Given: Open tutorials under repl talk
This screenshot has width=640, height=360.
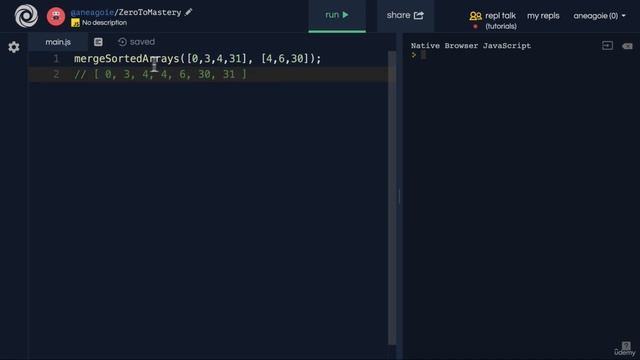Looking at the screenshot, I should pos(501,27).
